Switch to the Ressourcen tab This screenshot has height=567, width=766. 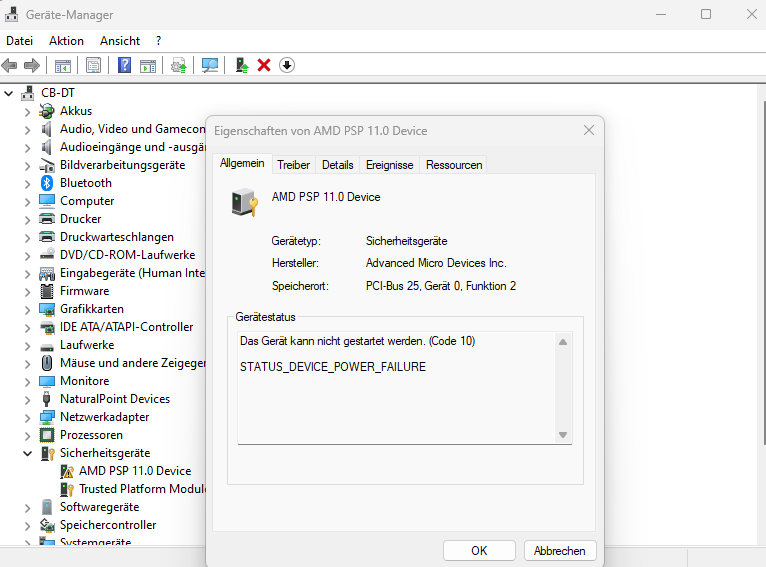(x=454, y=165)
